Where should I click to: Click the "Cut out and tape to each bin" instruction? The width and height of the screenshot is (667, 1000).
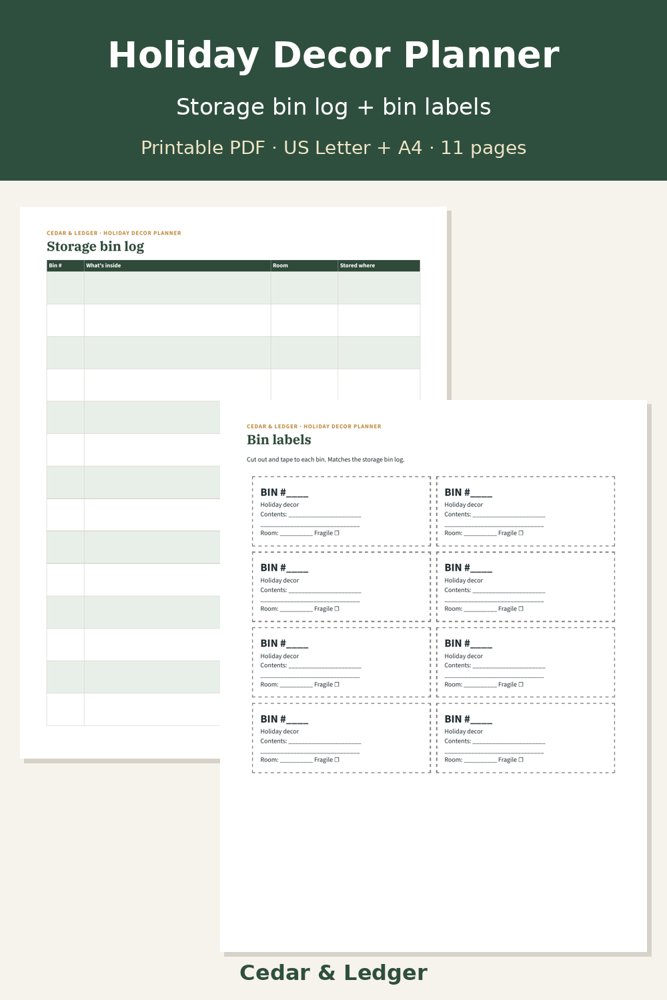click(325, 459)
